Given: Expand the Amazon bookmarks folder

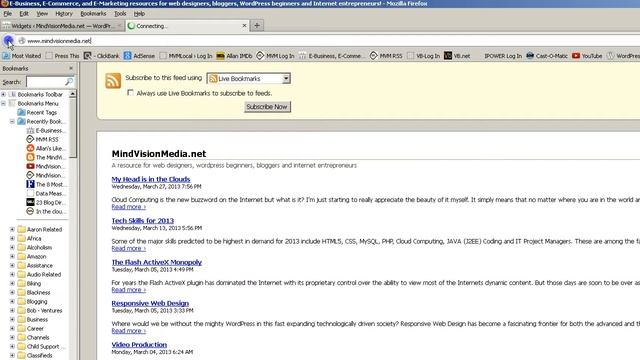Looking at the screenshot, I should click(x=12, y=256).
